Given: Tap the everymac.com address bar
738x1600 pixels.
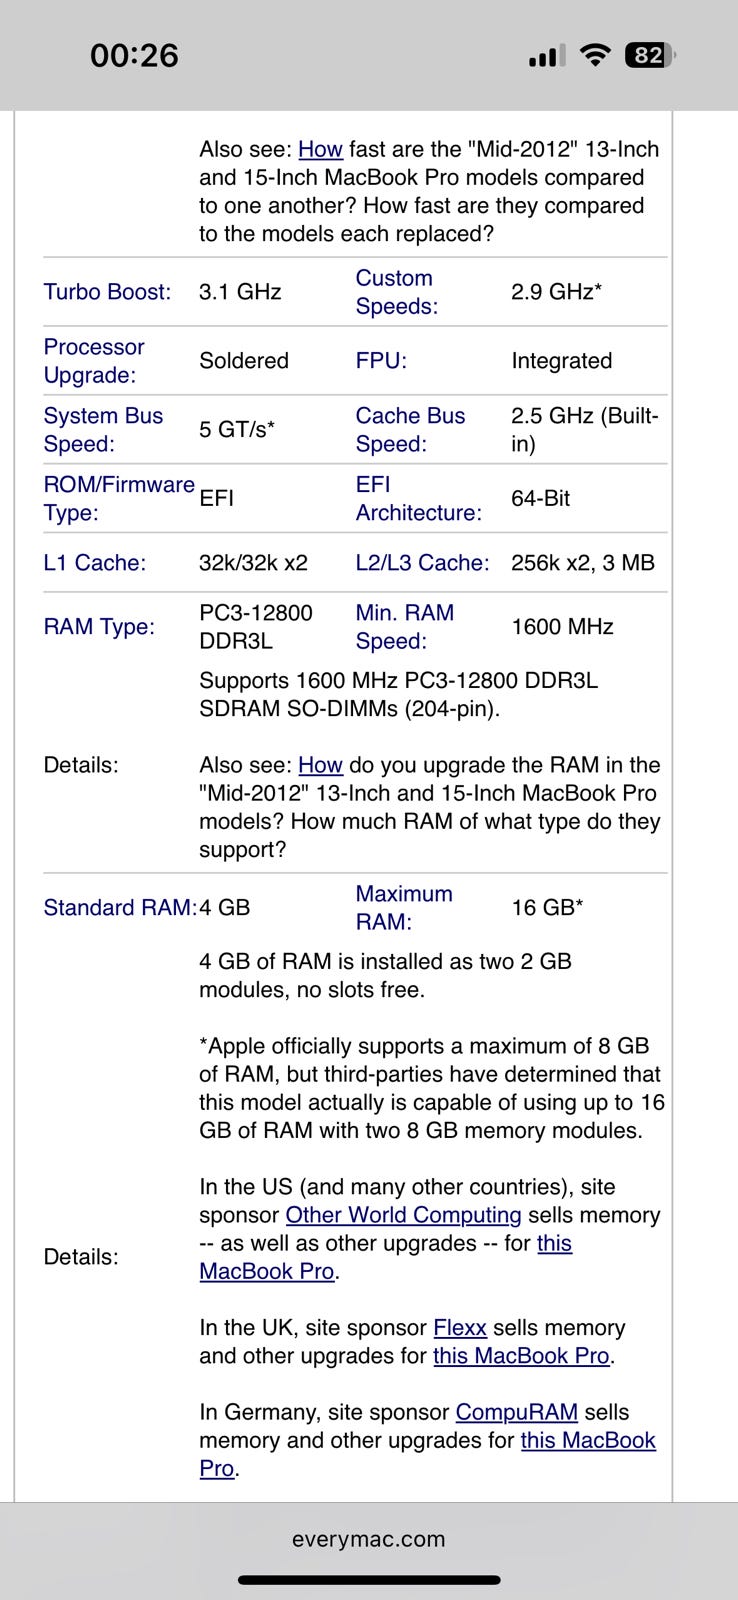Looking at the screenshot, I should click(369, 1539).
